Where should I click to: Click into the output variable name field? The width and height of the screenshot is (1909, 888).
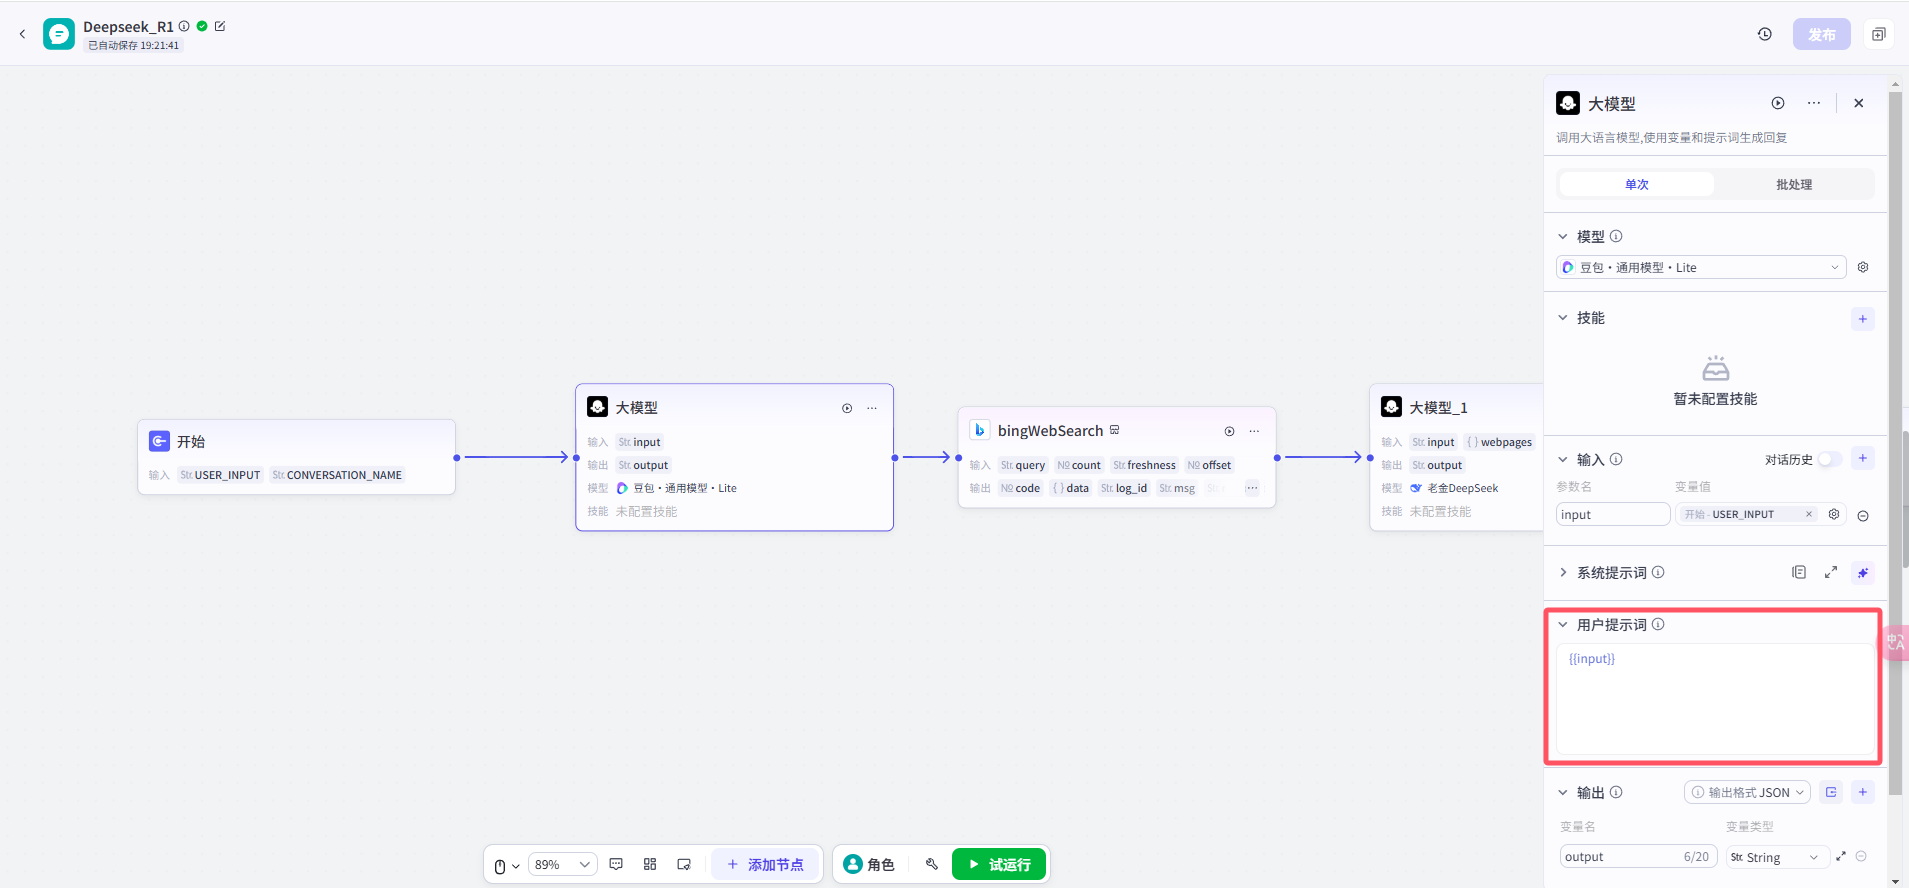[1638, 857]
